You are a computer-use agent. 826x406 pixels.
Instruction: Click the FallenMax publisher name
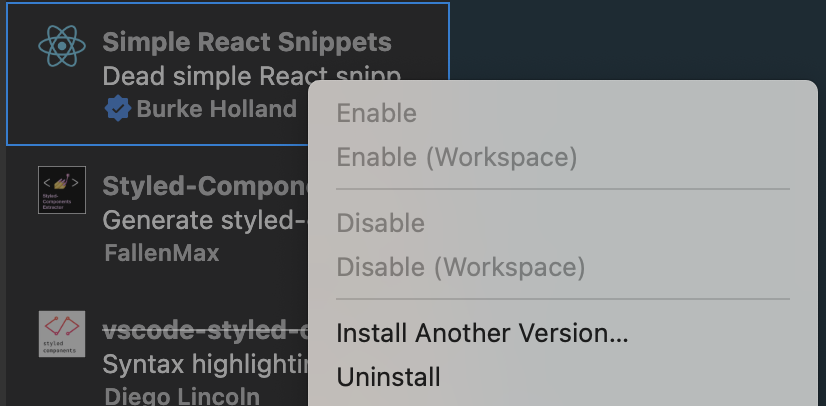click(x=161, y=252)
